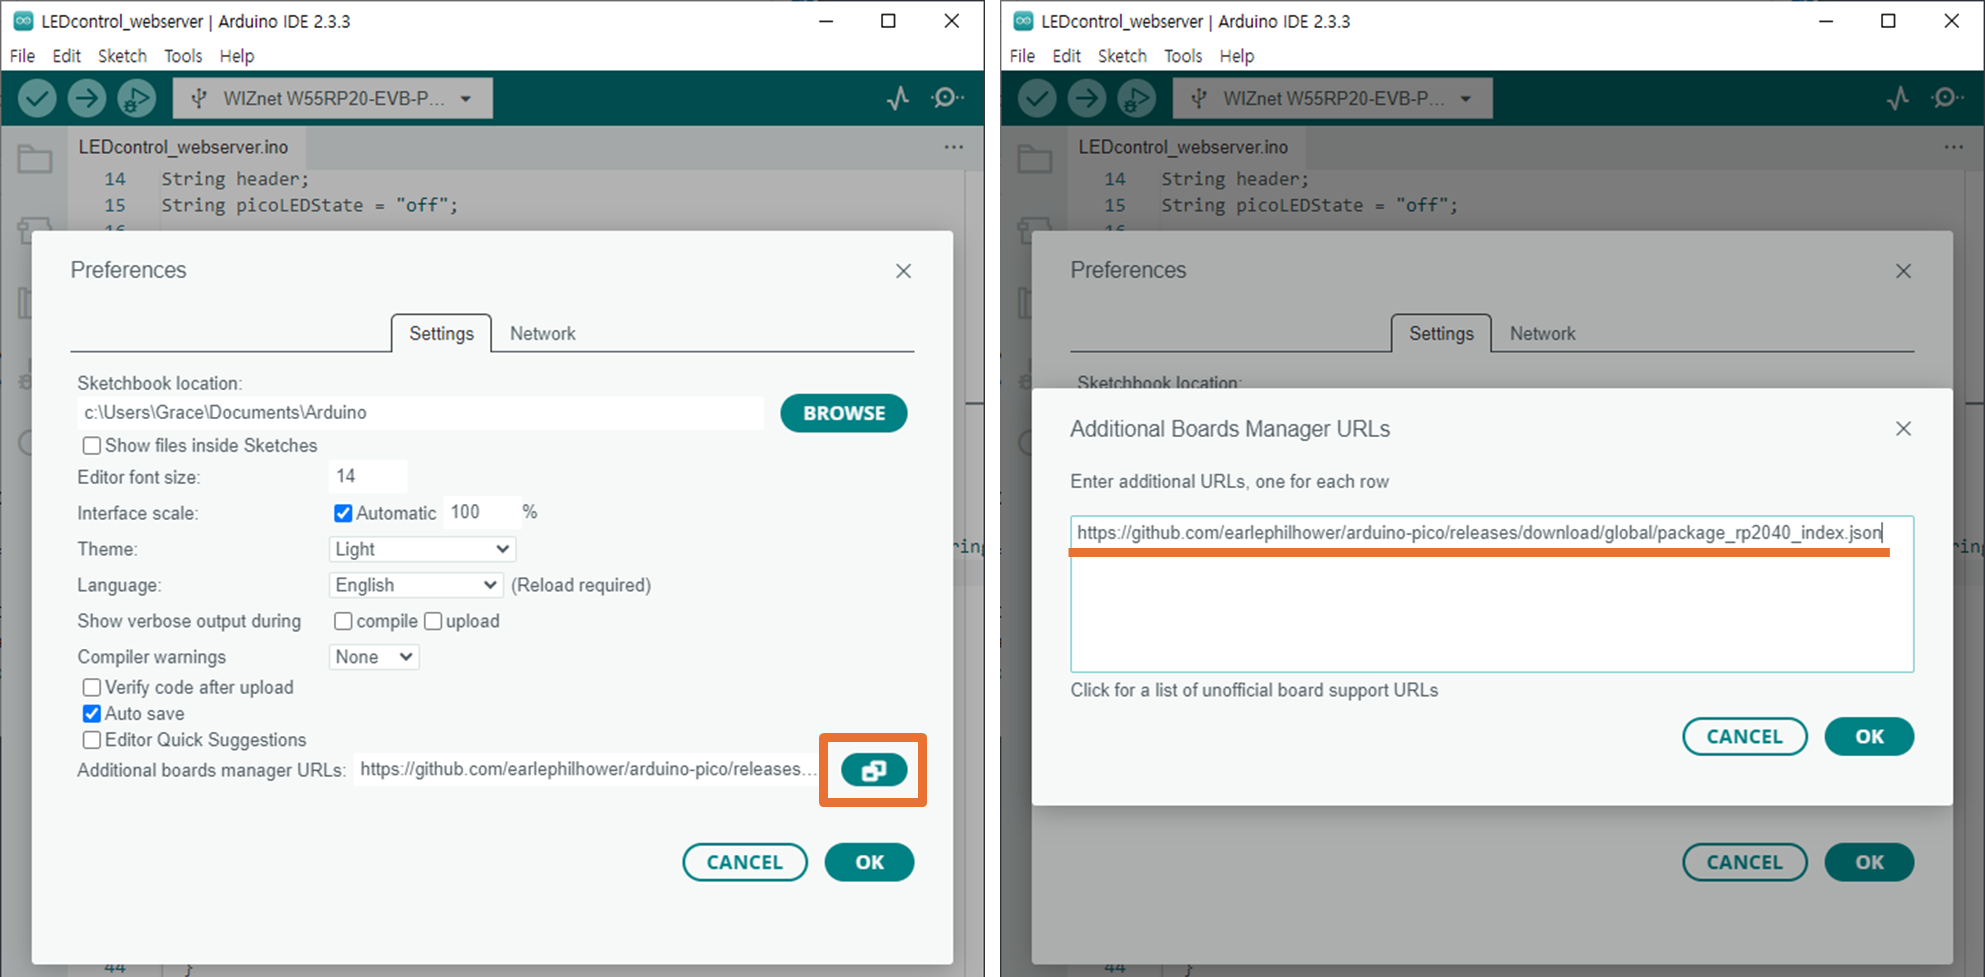Open Sketchbook folder icon in right window sidebar
This screenshot has height=977, width=1985.
point(1035,159)
